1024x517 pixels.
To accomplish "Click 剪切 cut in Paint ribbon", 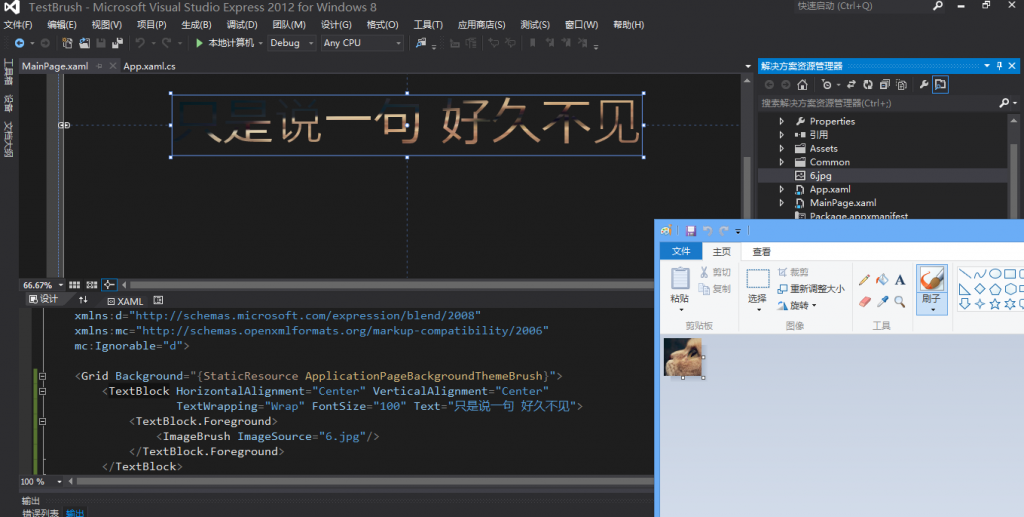I will click(x=715, y=272).
